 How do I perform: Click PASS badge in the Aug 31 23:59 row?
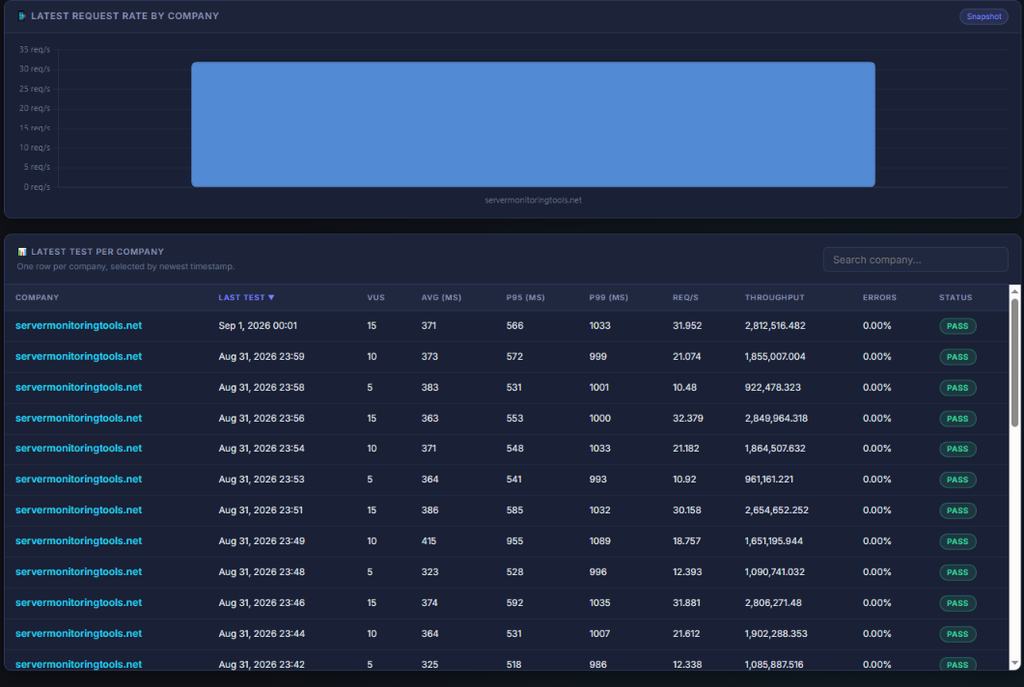click(x=957, y=357)
